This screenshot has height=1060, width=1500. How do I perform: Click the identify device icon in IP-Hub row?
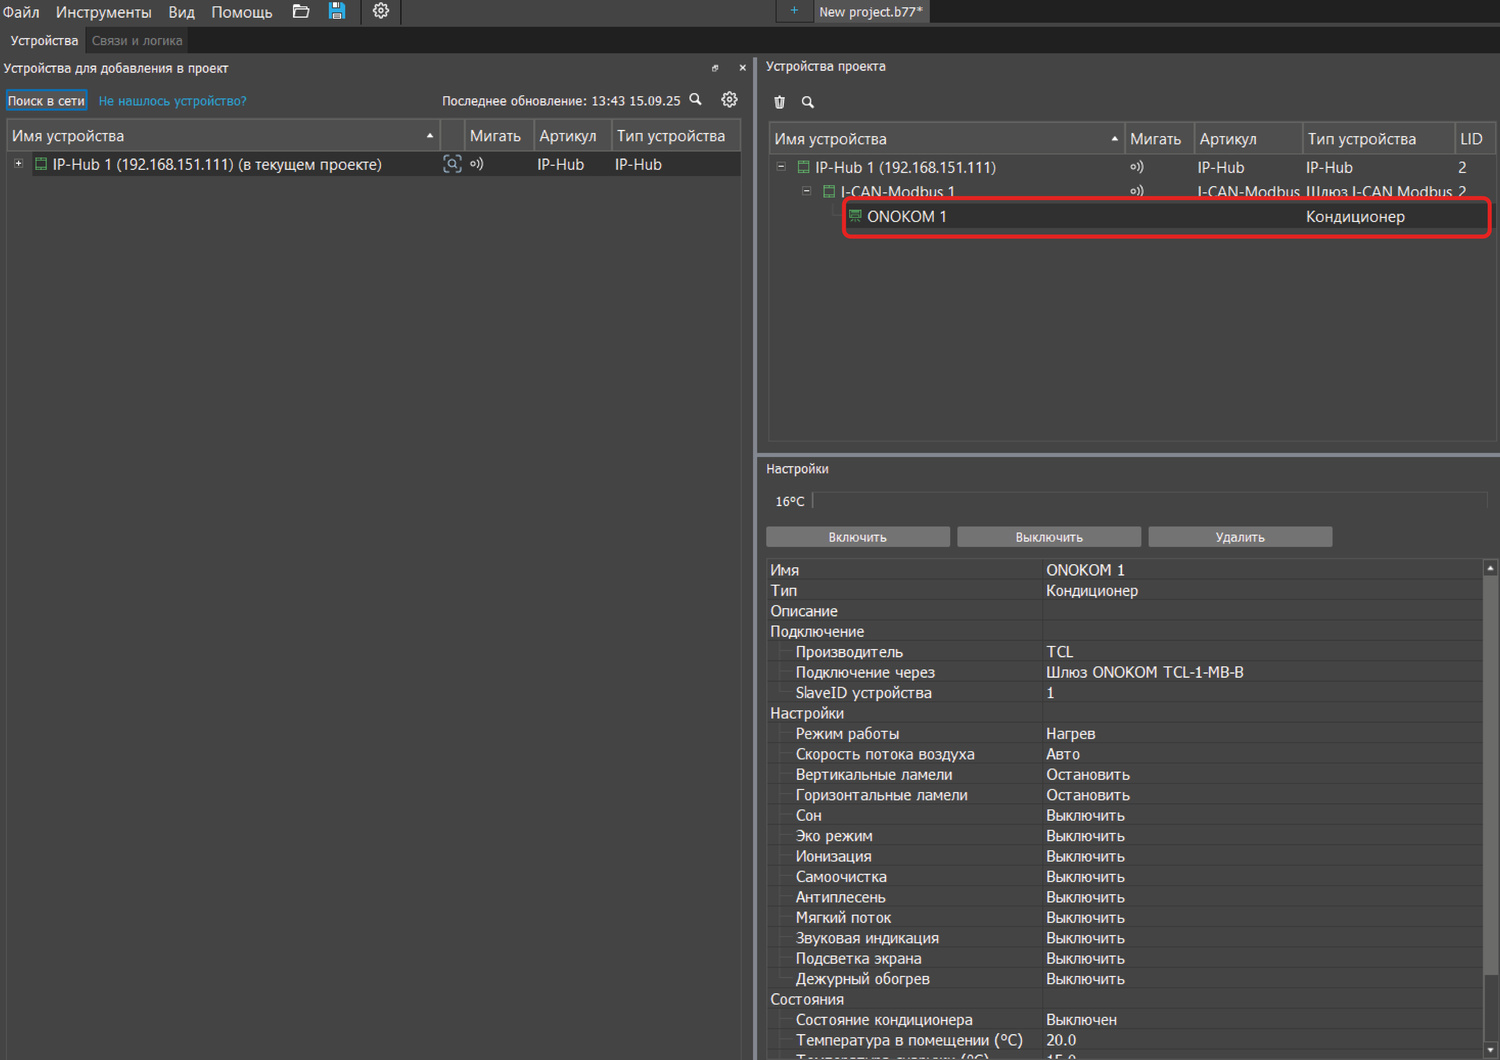click(452, 164)
